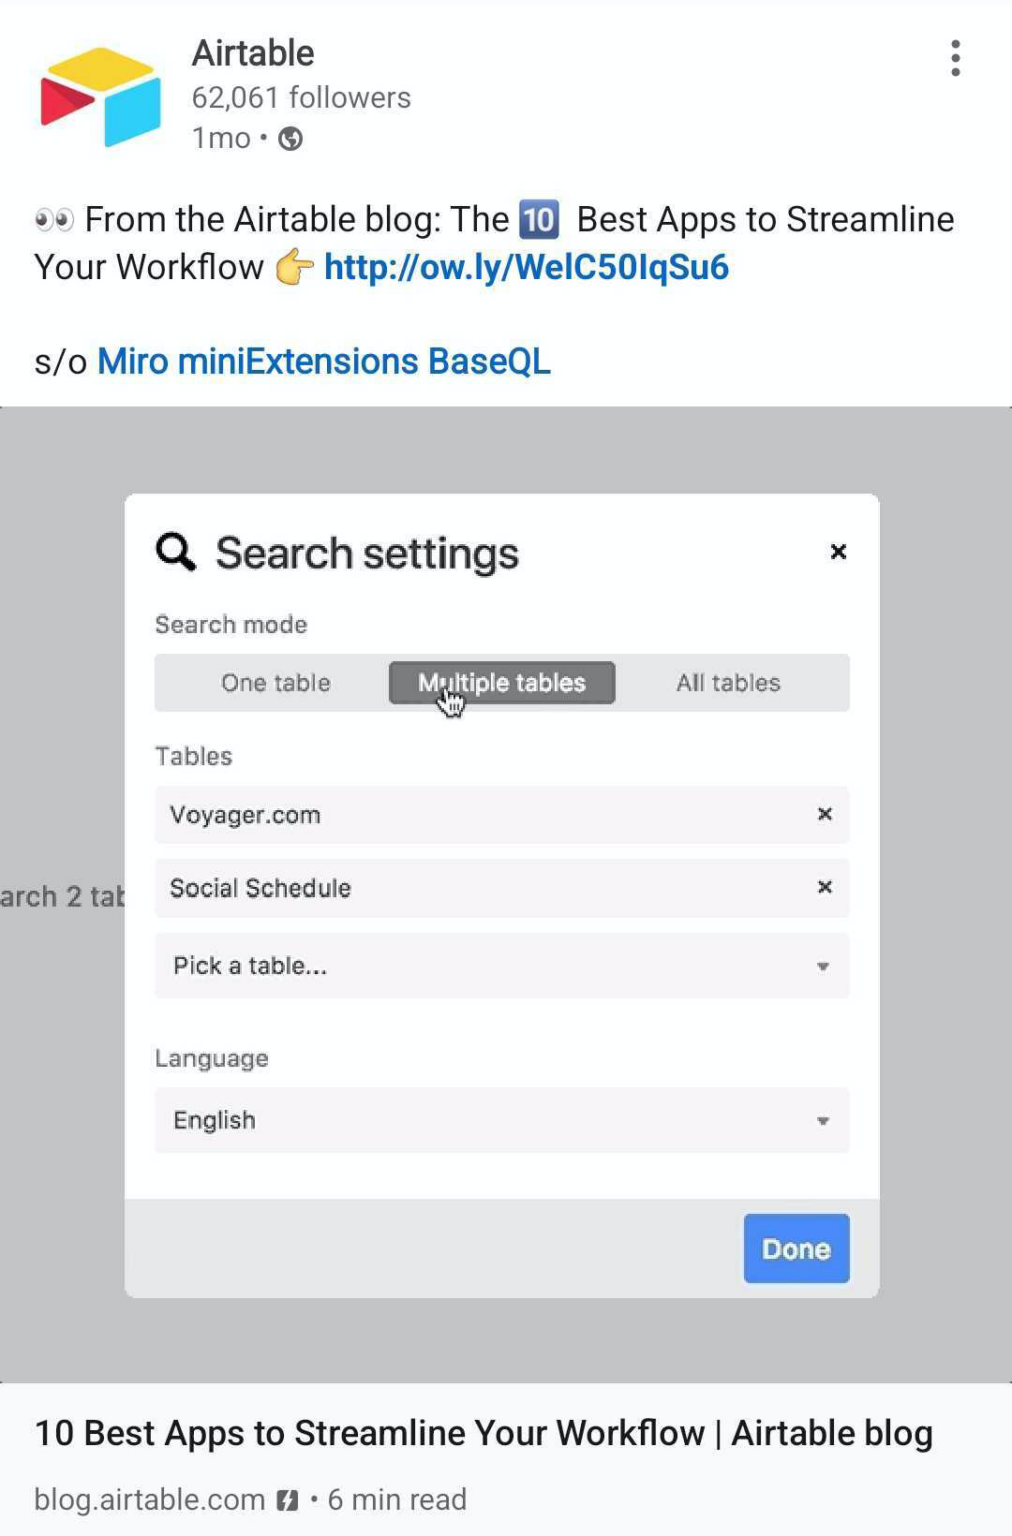Open the BaseQL mention link
Viewport: 1012px width, 1536px height.
click(489, 362)
